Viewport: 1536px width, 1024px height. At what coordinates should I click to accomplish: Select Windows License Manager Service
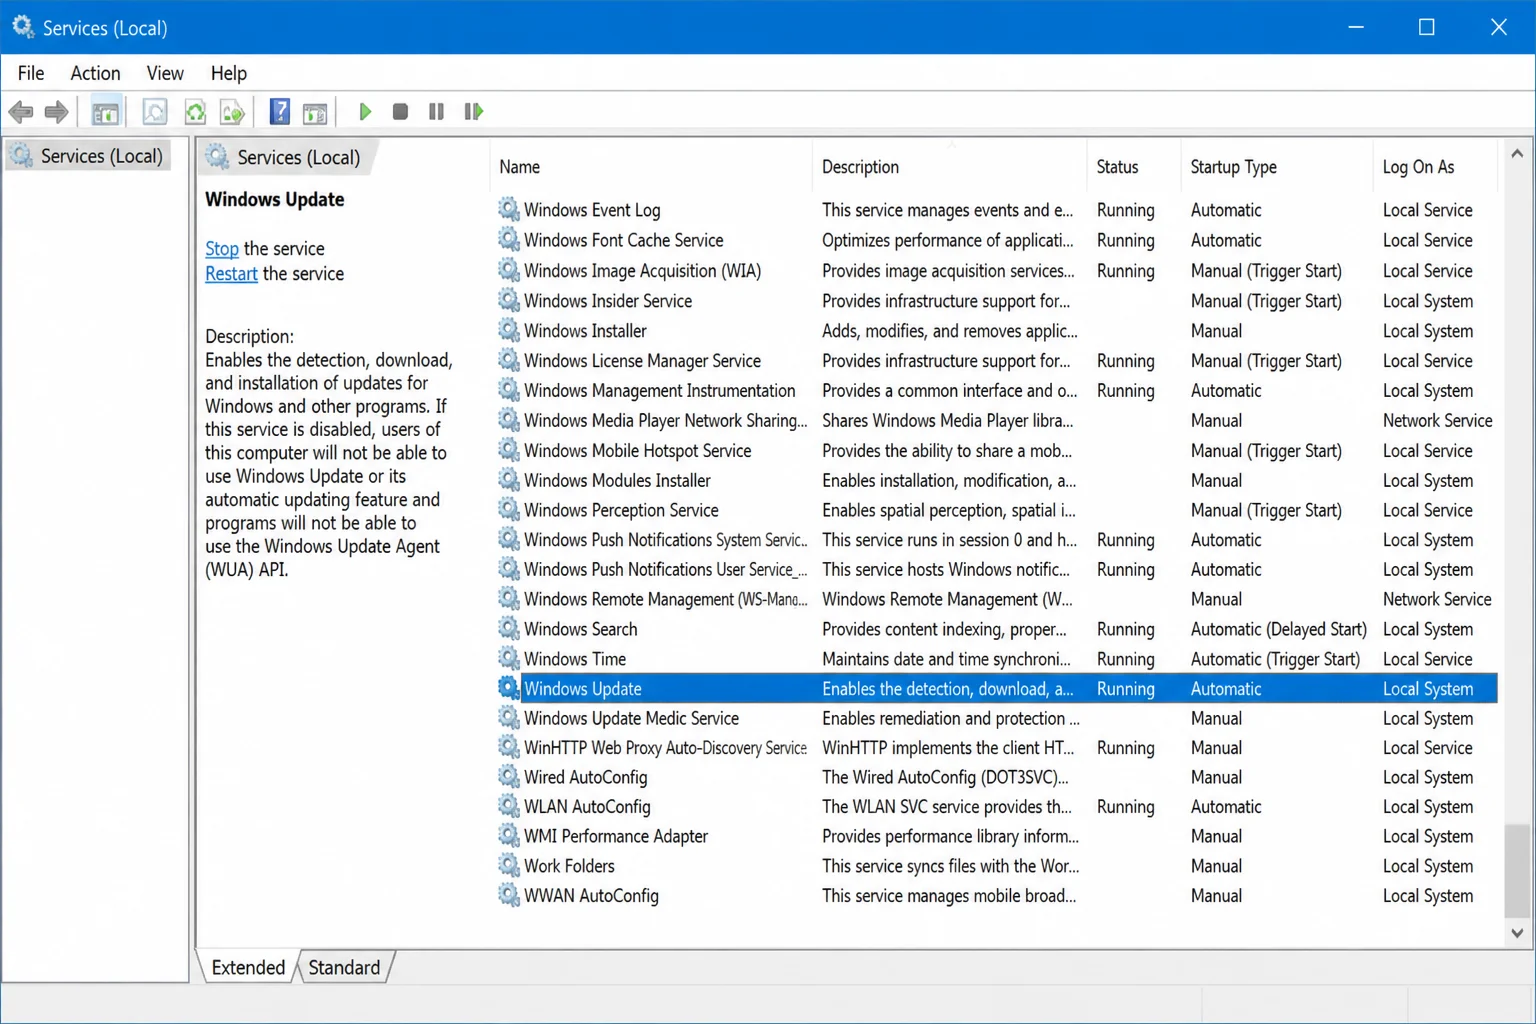click(x=997, y=360)
